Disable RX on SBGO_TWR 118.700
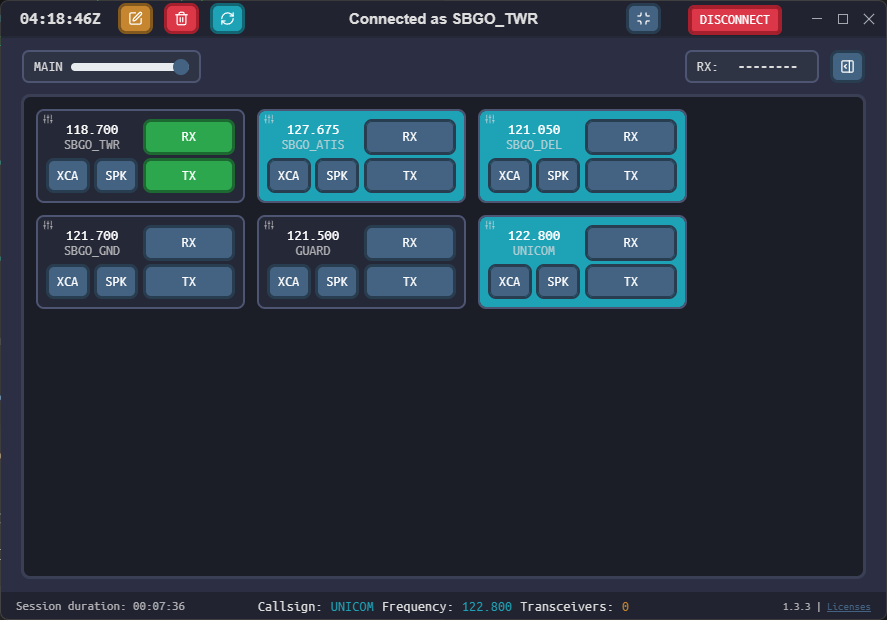The height and width of the screenshot is (620, 887). click(x=189, y=137)
